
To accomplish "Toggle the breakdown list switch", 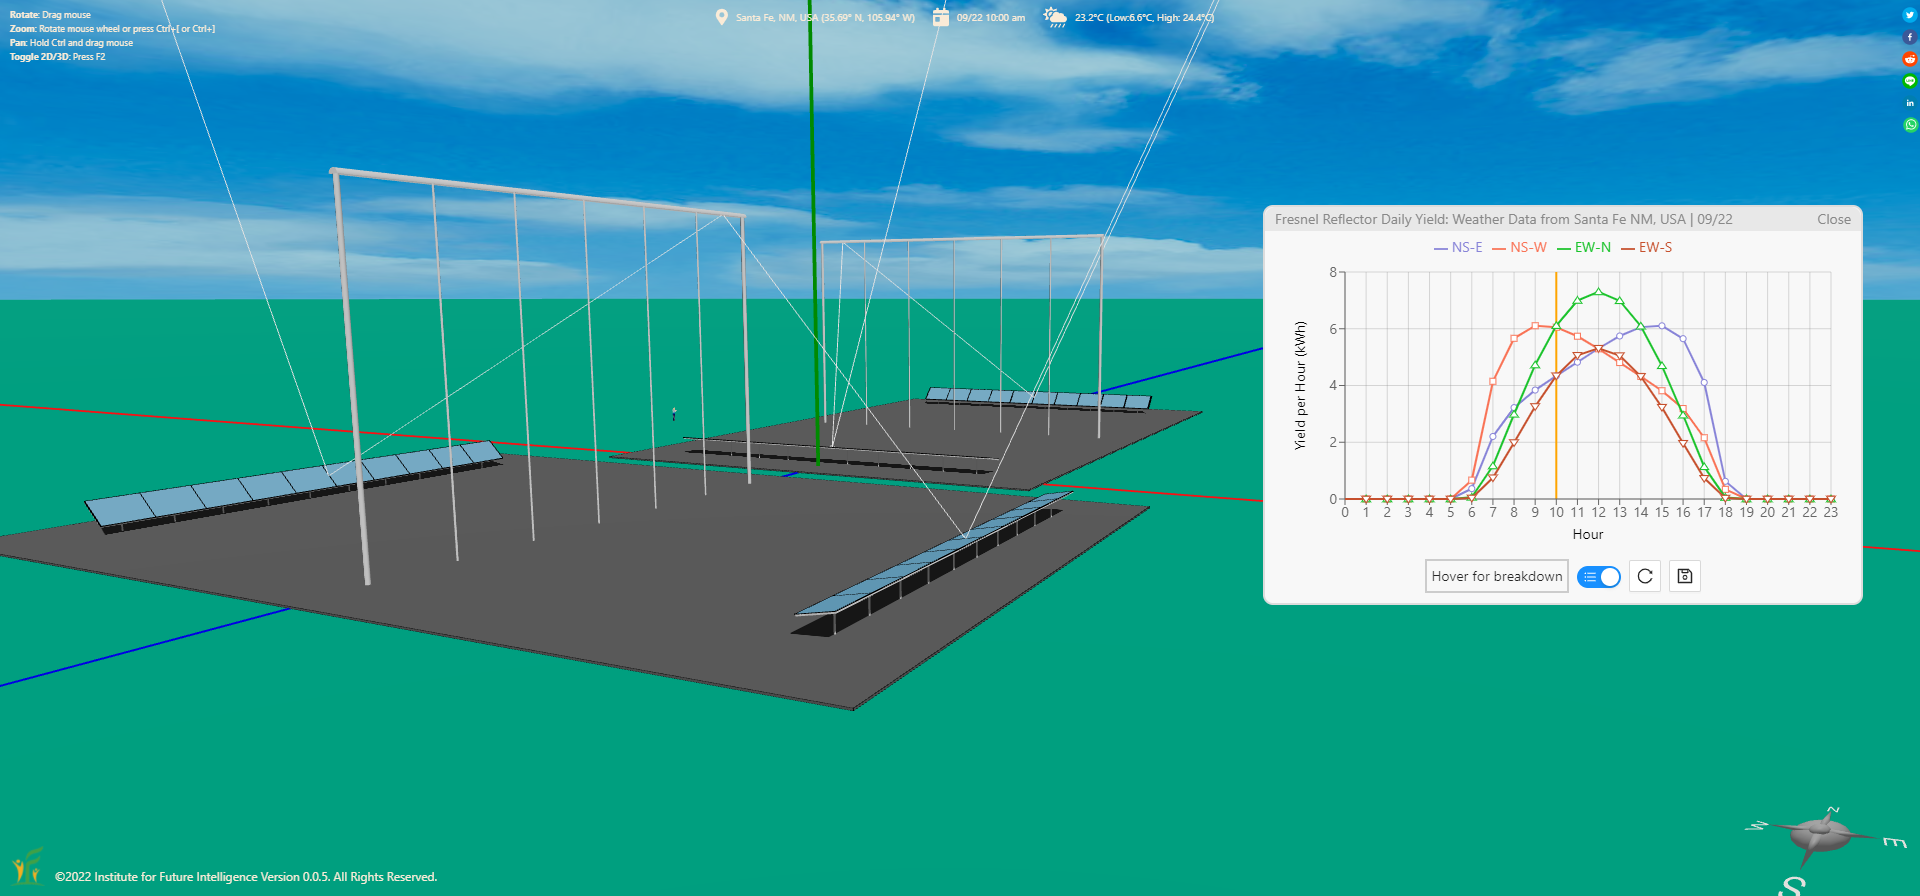I will 1598,577.
